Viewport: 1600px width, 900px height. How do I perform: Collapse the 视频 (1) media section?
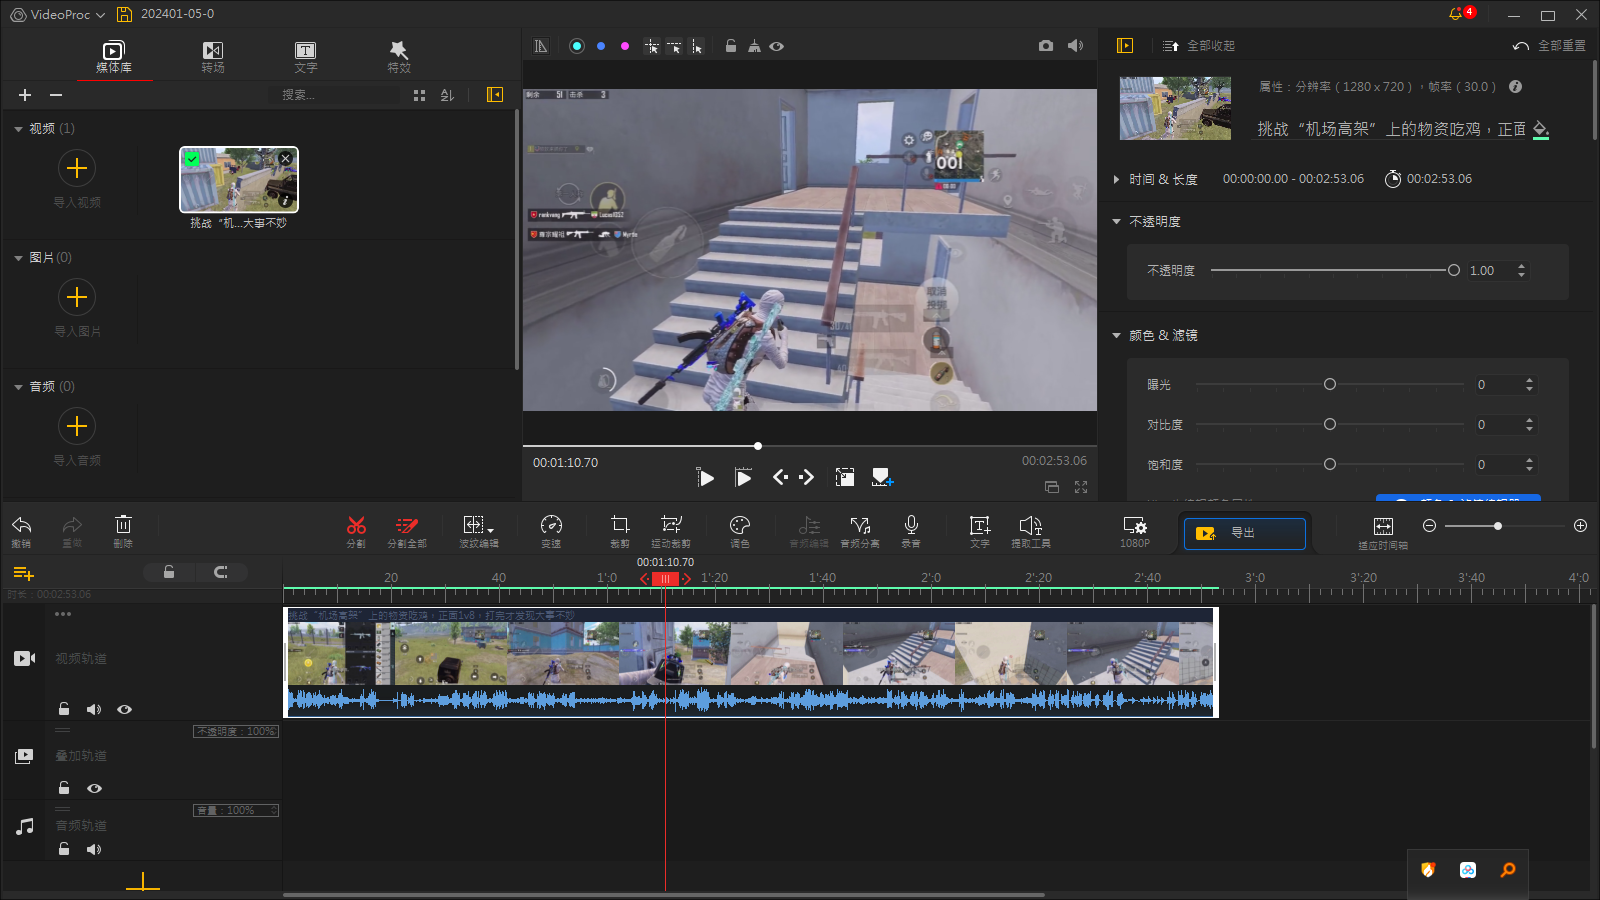pos(18,129)
